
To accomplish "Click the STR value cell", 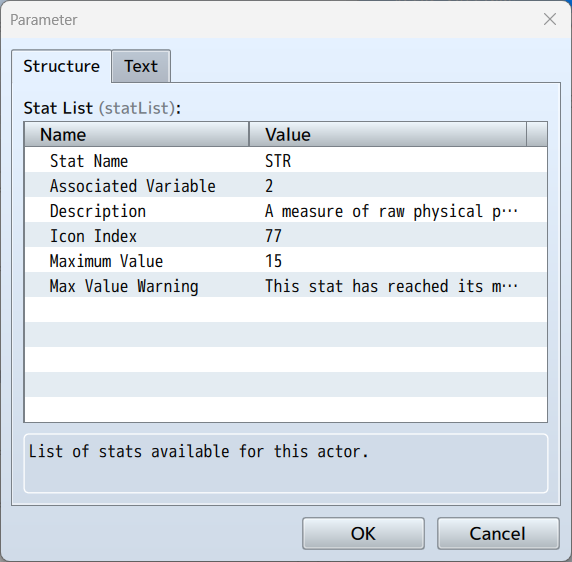I will 278,161.
